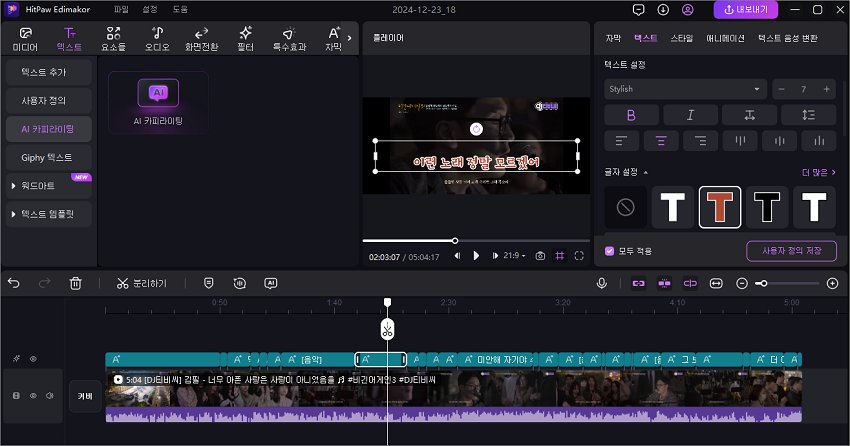
Task: Apply italic formatting to the text
Action: pyautogui.click(x=690, y=115)
